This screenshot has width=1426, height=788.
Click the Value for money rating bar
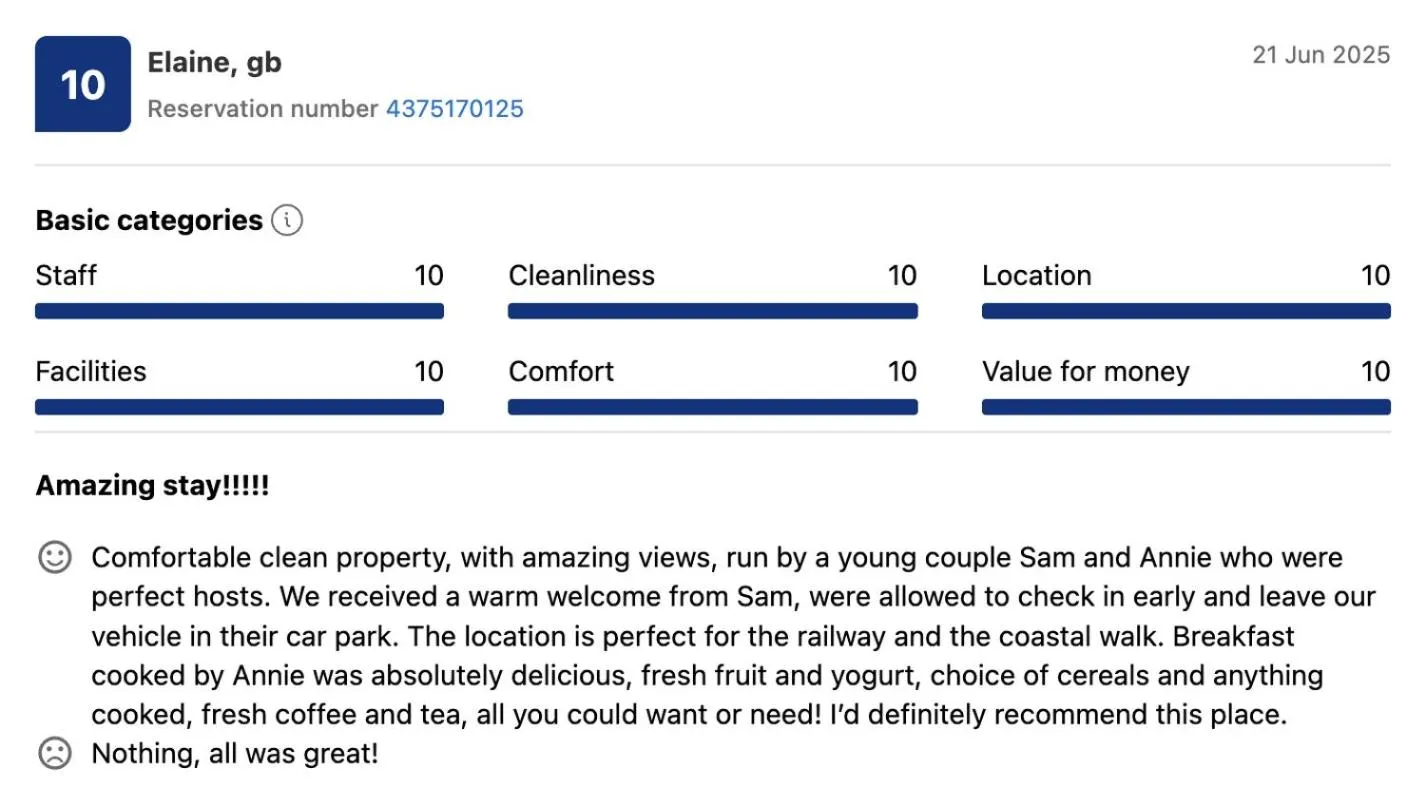click(x=1186, y=407)
